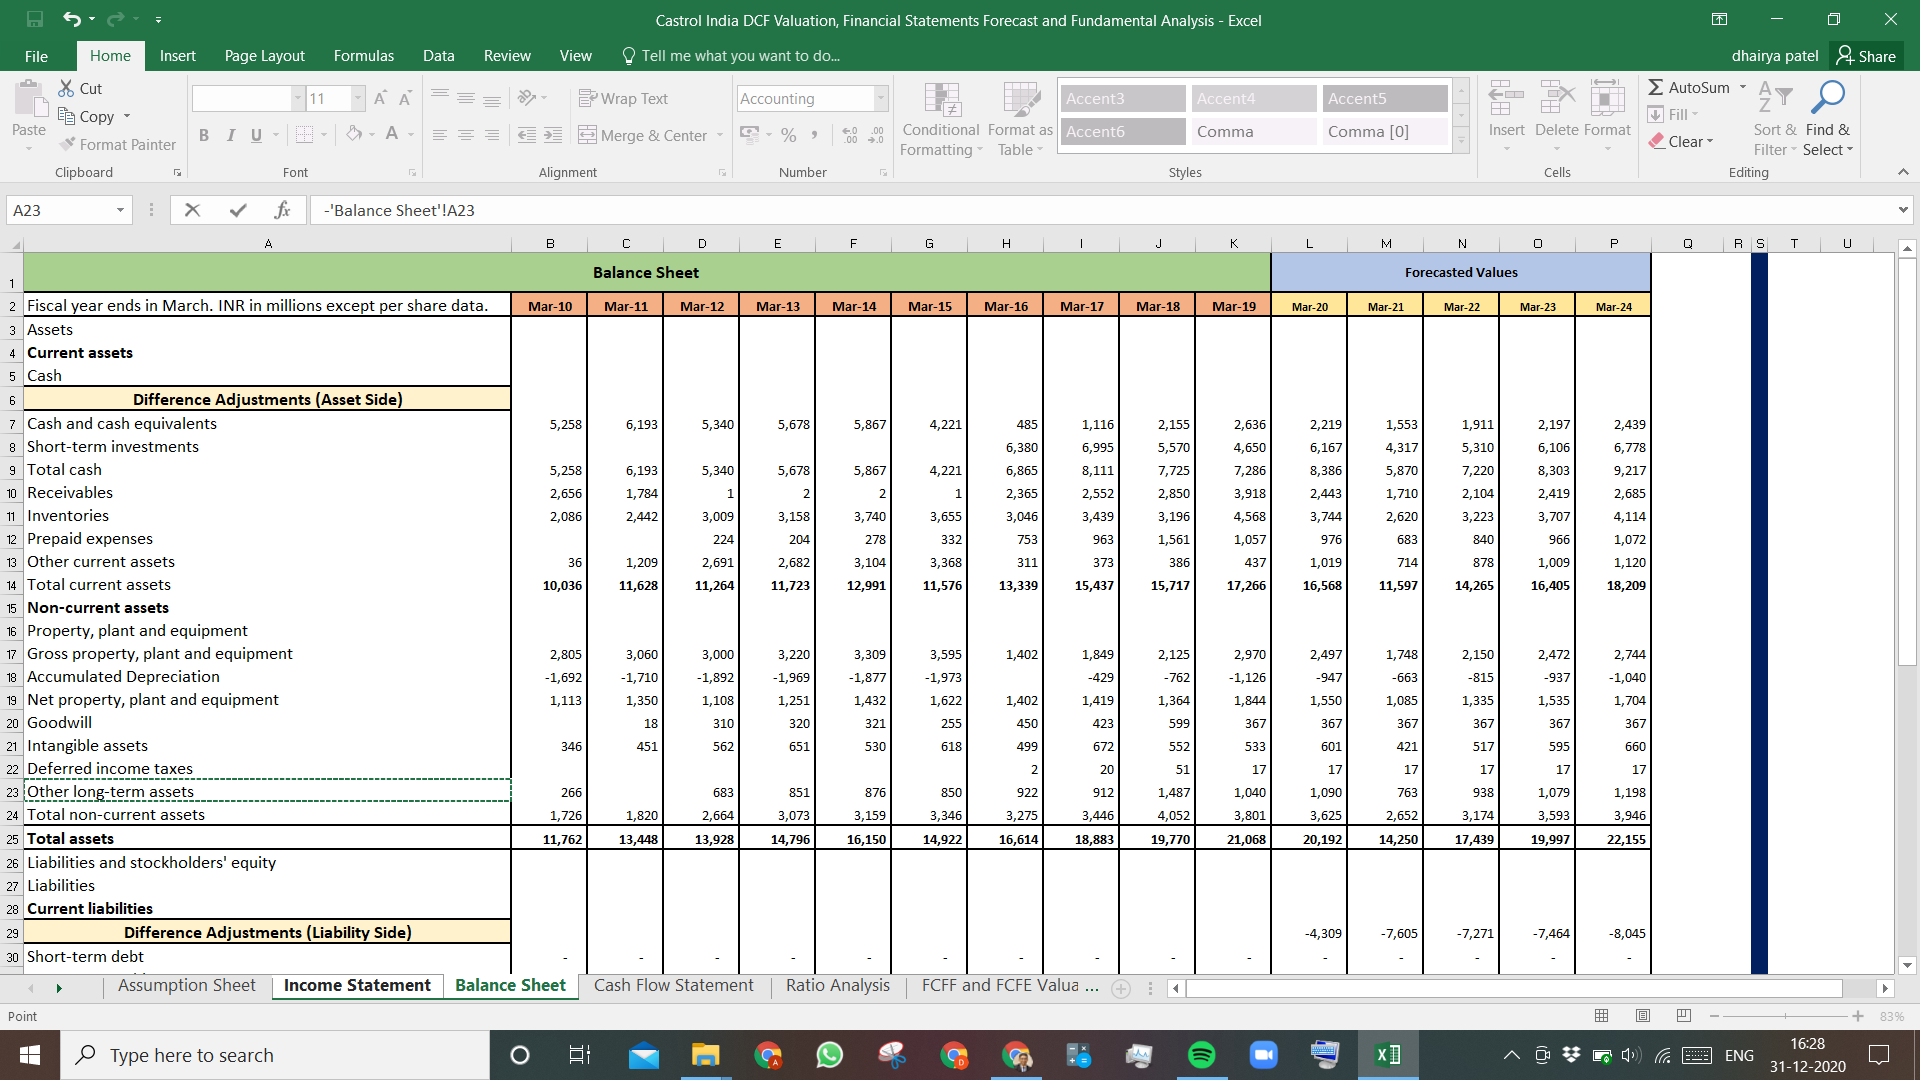Screen dimensions: 1920x1080
Task: Click Merge & Center button
Action: [643, 135]
